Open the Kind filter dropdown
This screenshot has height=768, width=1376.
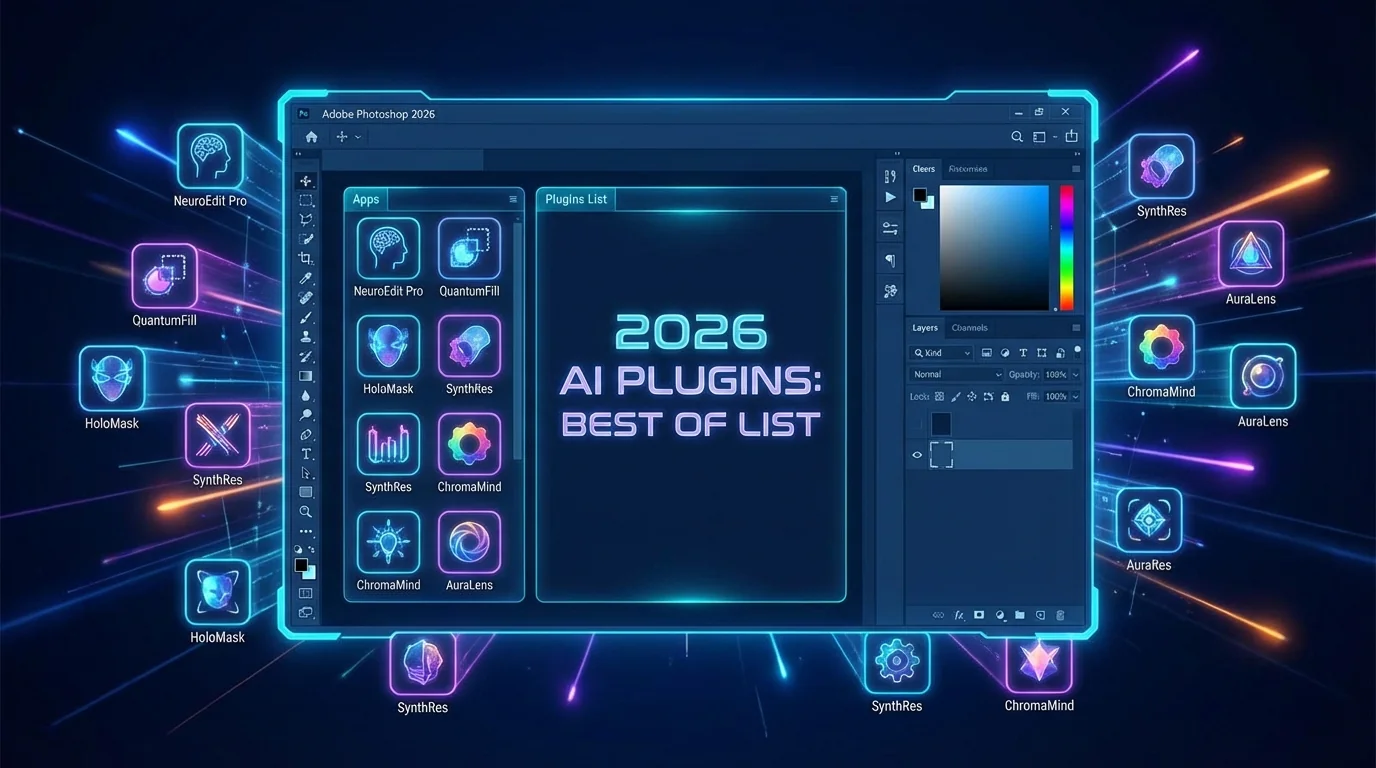click(x=941, y=353)
